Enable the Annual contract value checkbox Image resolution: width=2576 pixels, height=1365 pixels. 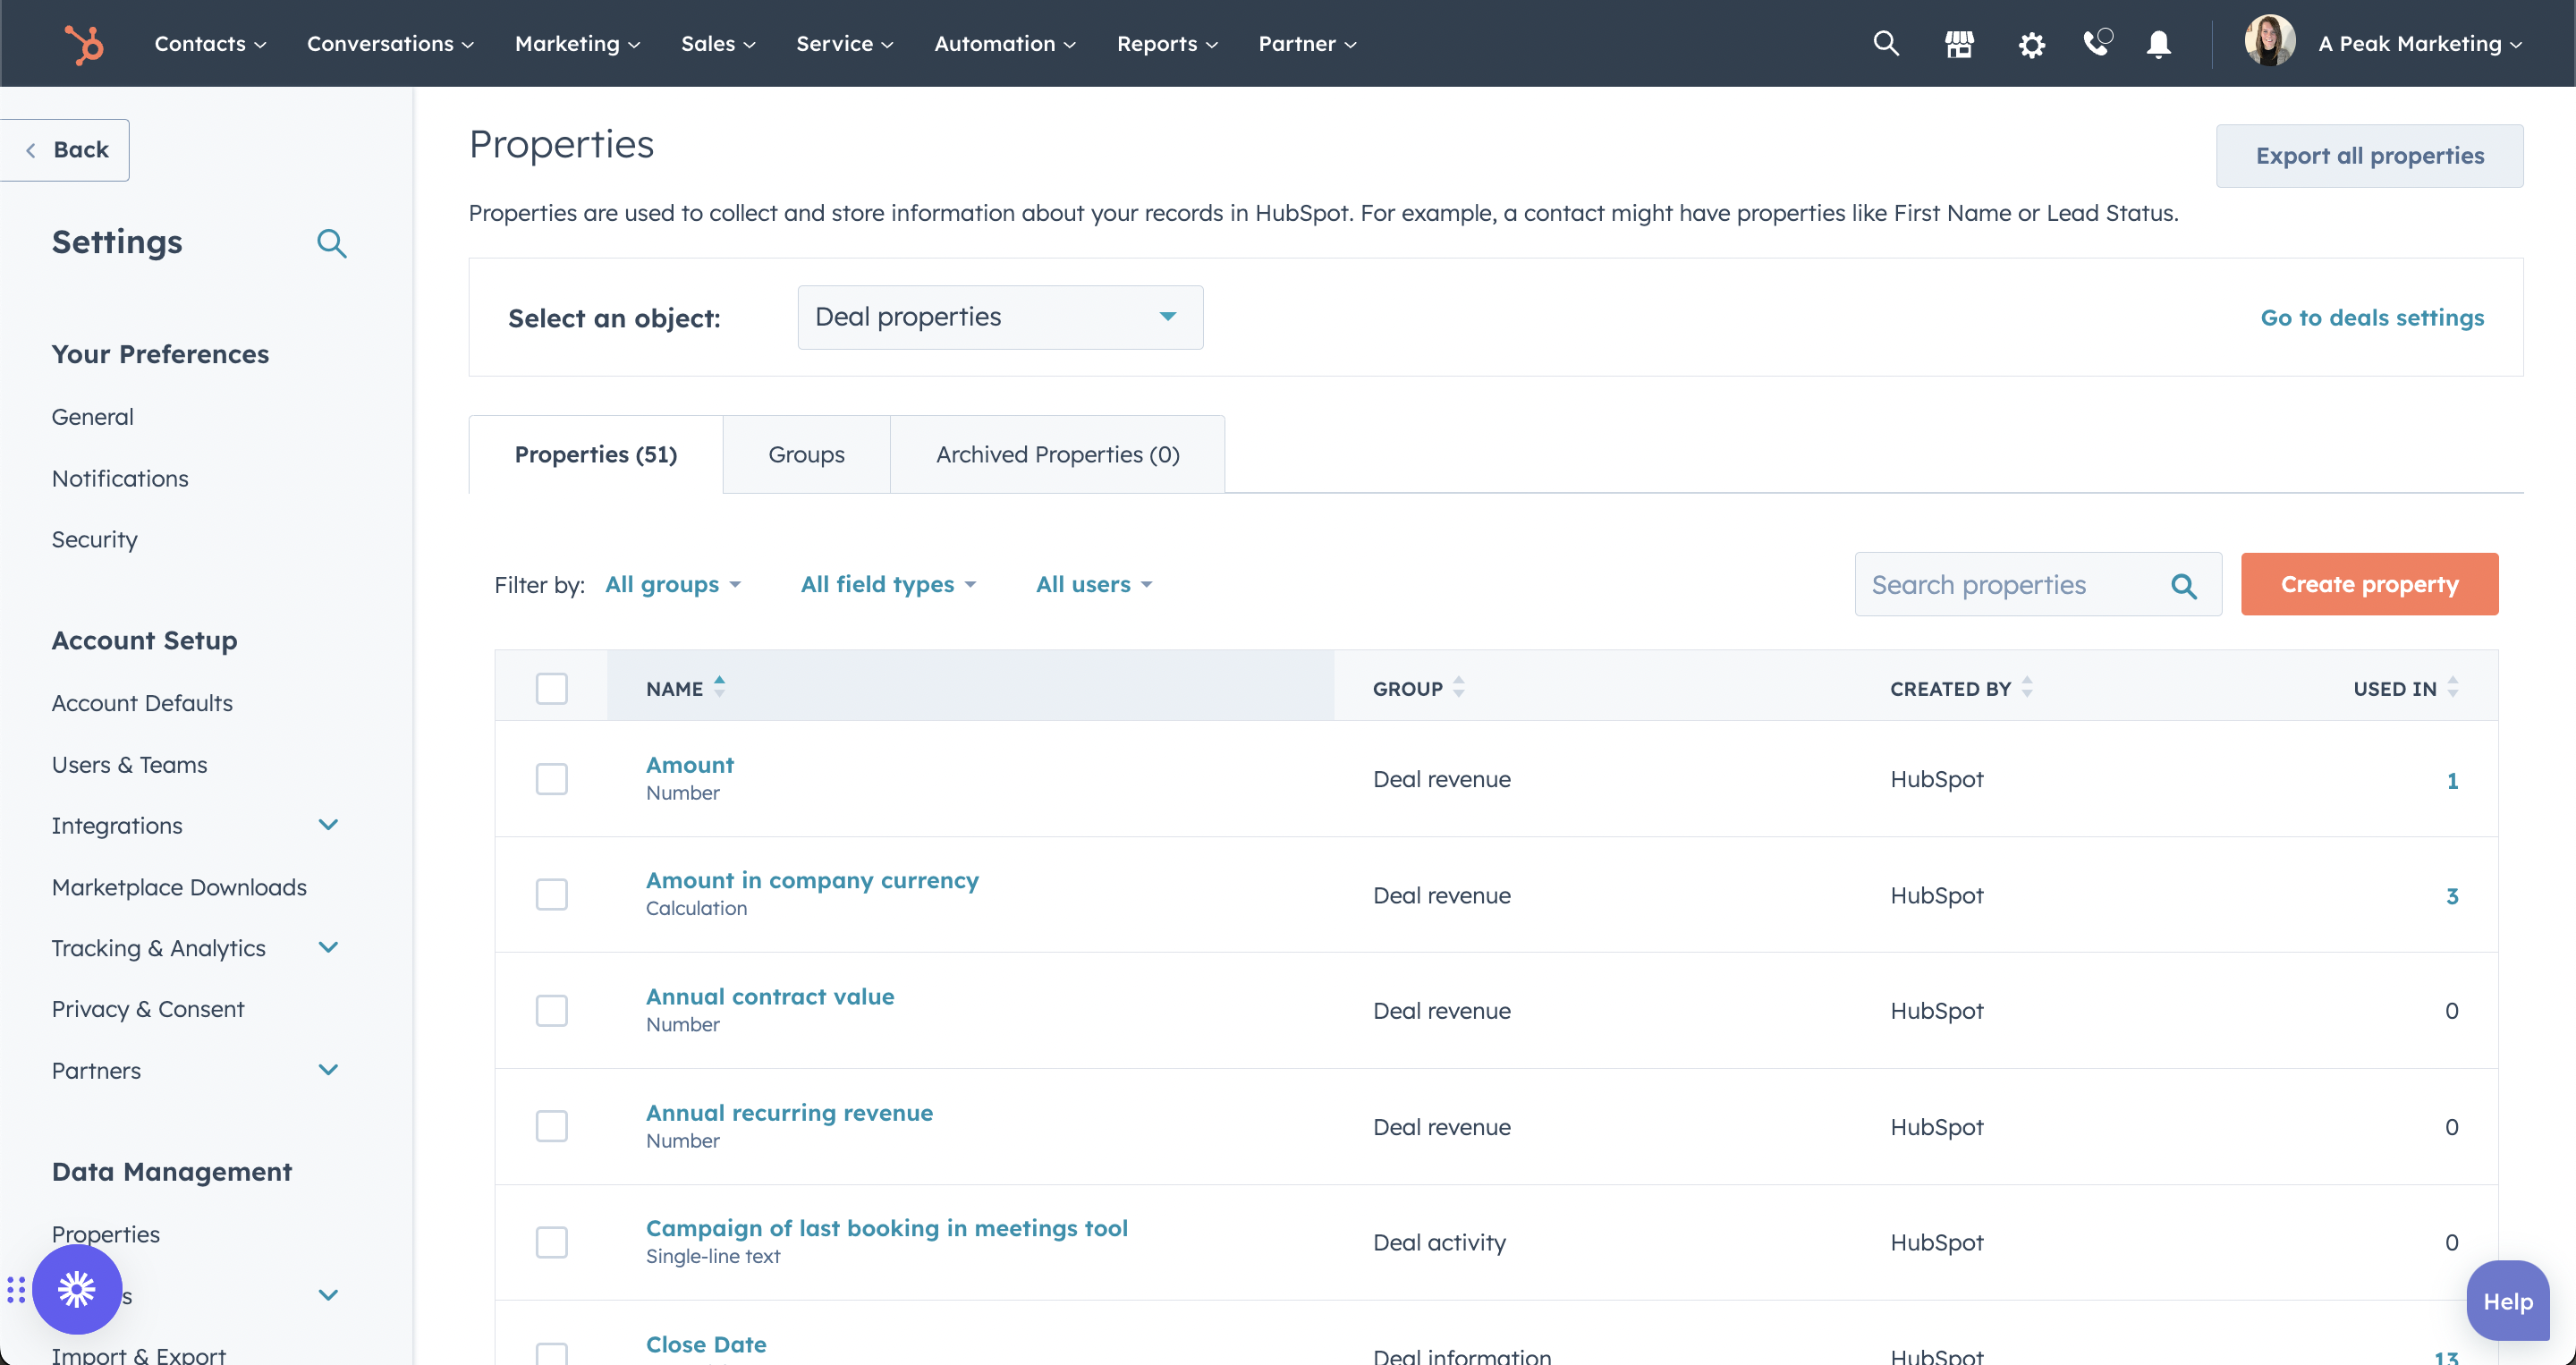(x=550, y=1009)
